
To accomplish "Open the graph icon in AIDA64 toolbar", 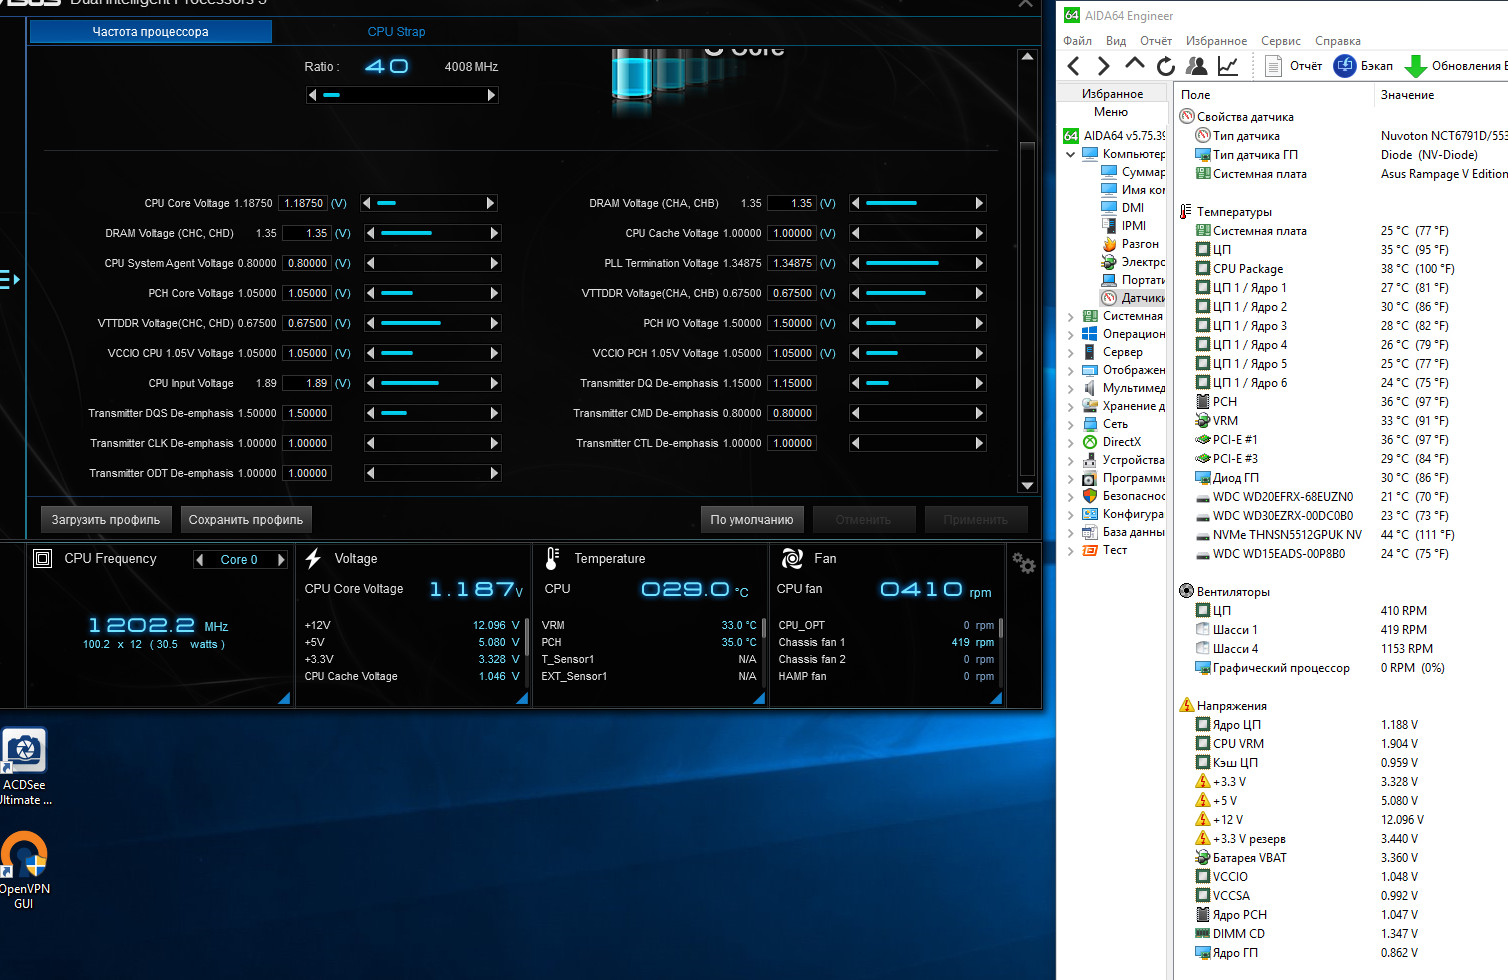I will 1227,66.
